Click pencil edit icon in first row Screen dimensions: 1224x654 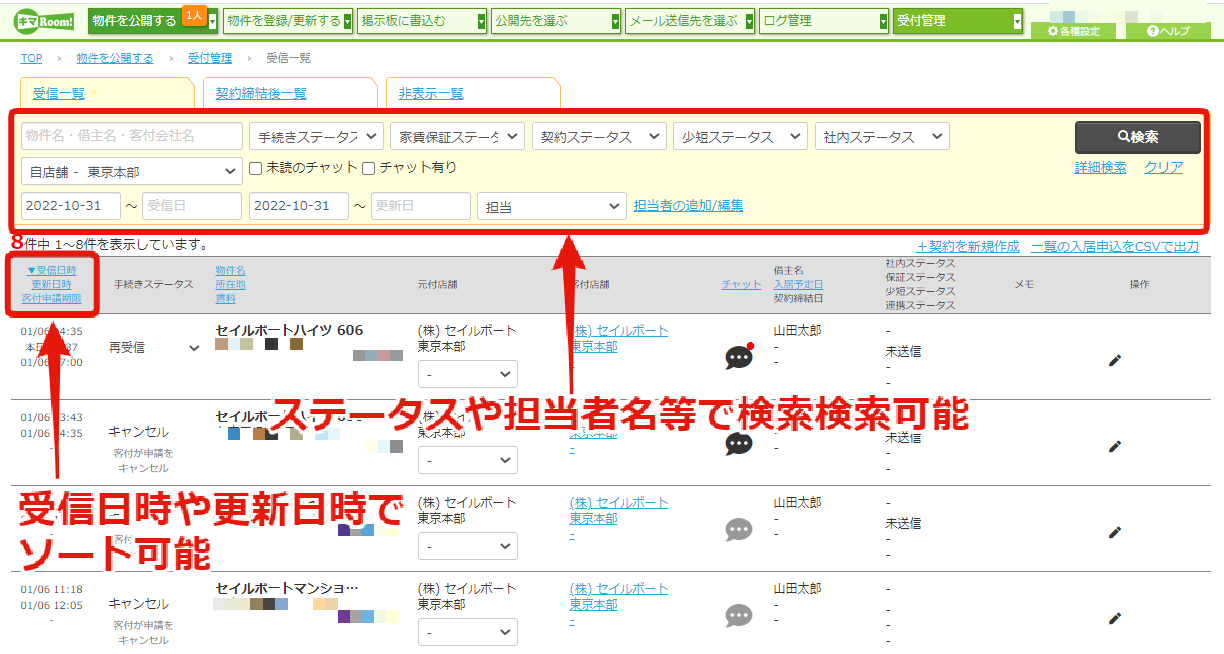pos(1115,360)
